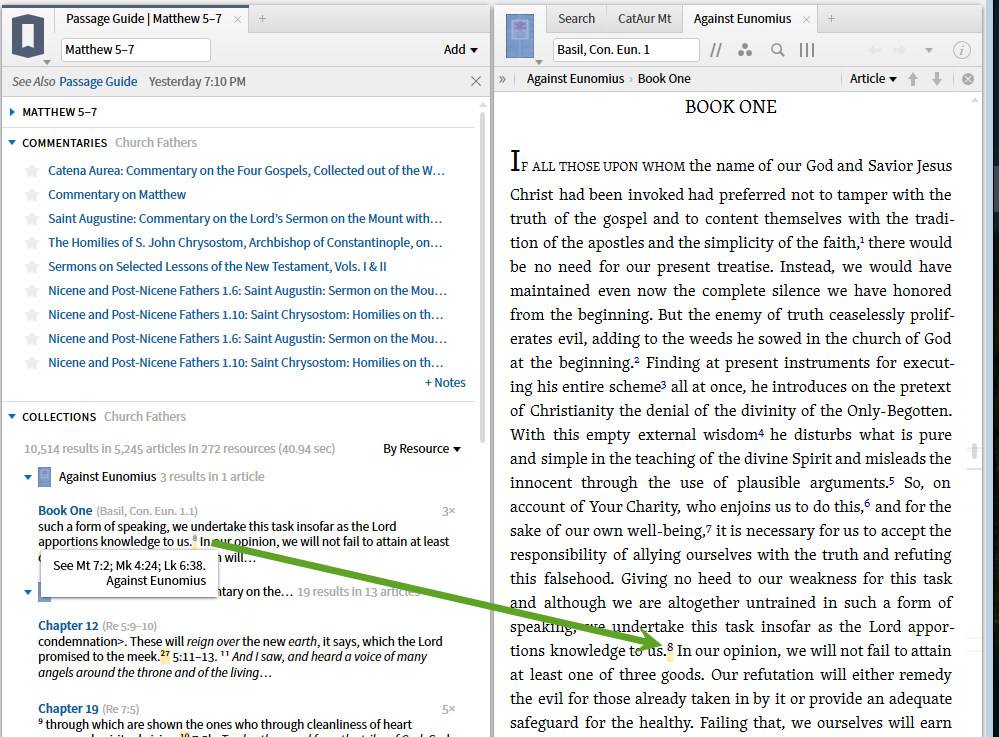Select the Against Eunomius tab

point(742,19)
